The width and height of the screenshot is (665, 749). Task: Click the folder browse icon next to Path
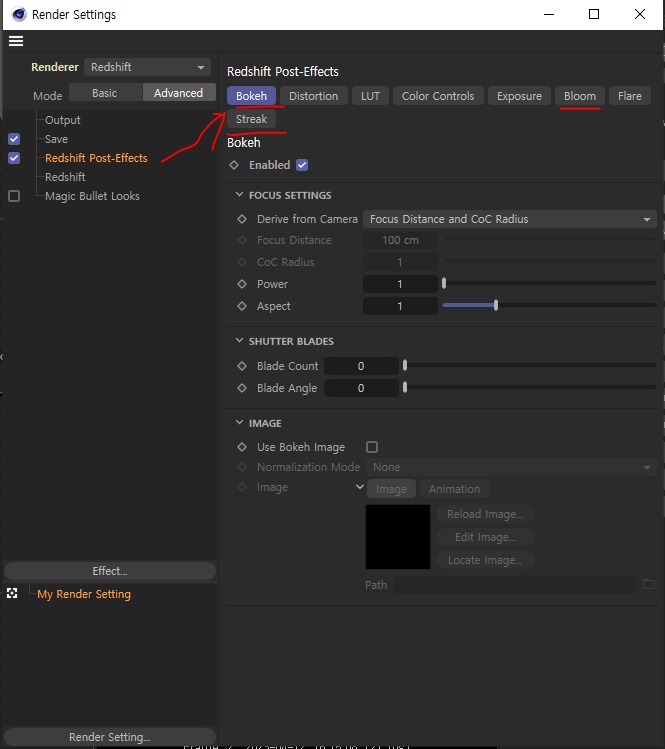[649, 584]
